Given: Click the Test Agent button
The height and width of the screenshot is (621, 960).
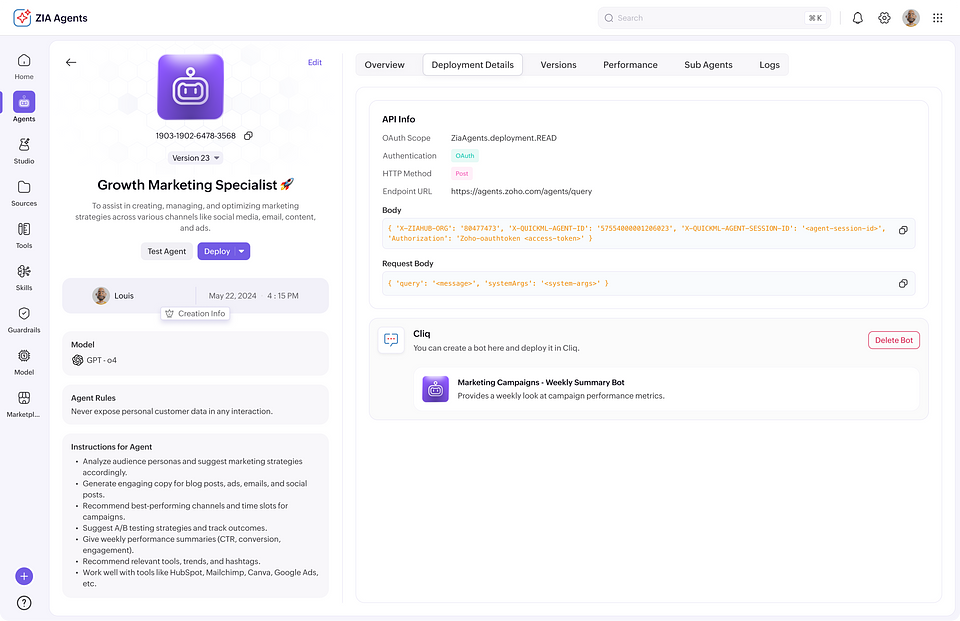Looking at the screenshot, I should pos(167,251).
